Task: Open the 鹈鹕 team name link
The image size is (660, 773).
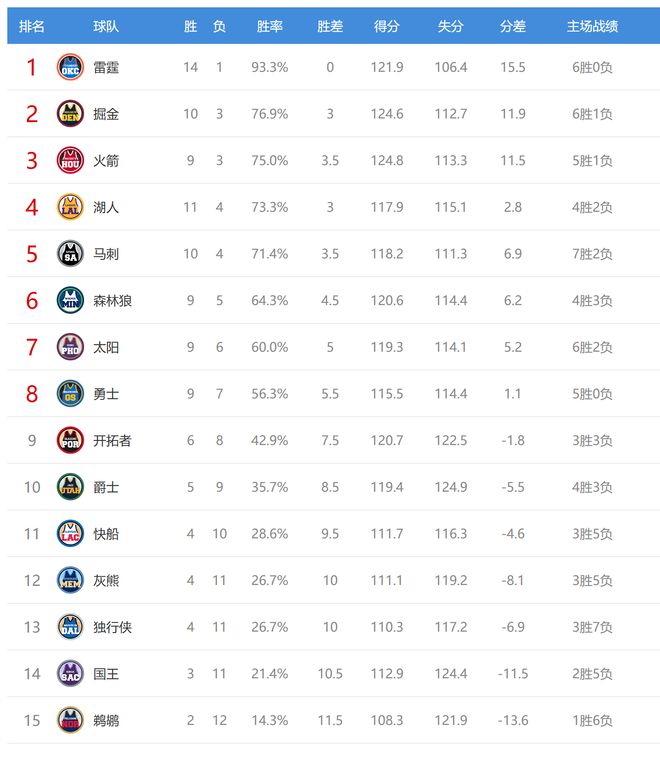Action: point(106,720)
